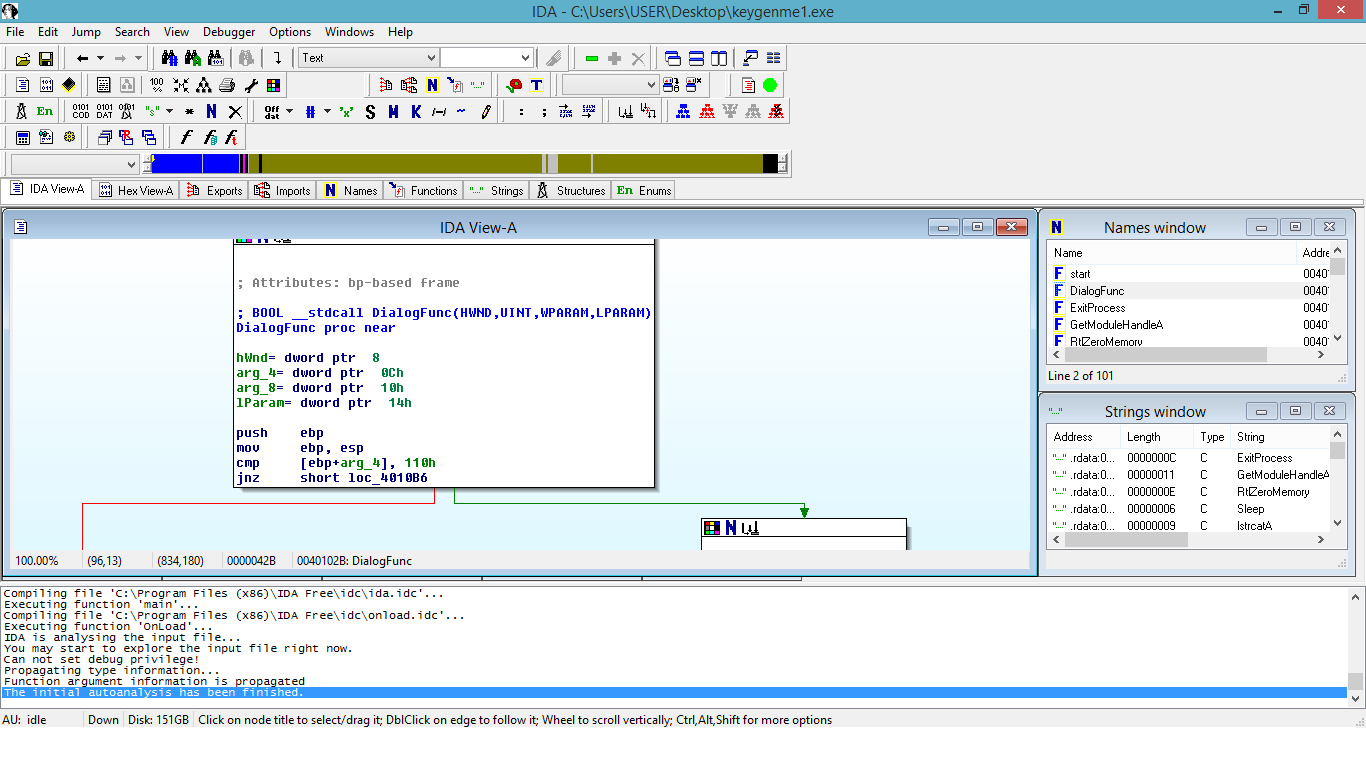Open the address dropdown left of navigation band
Viewport: 1366px width, 768px height.
pyautogui.click(x=75, y=164)
